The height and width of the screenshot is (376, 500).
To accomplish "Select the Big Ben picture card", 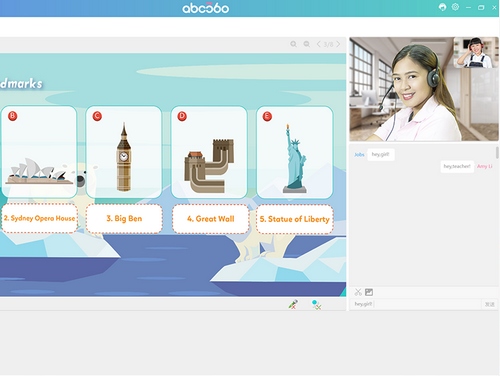I will [x=124, y=152].
